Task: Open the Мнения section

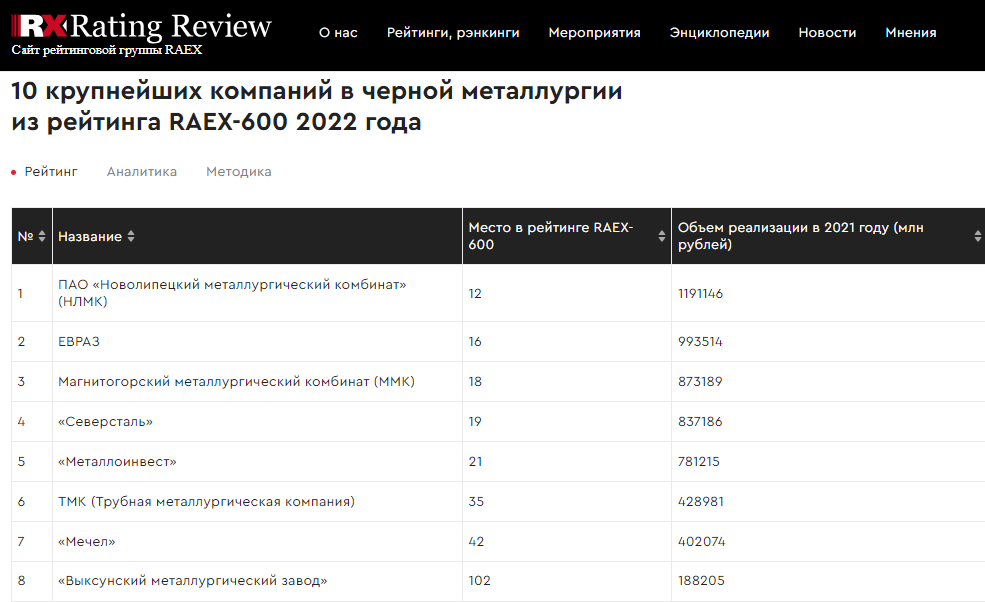Action: [x=910, y=33]
